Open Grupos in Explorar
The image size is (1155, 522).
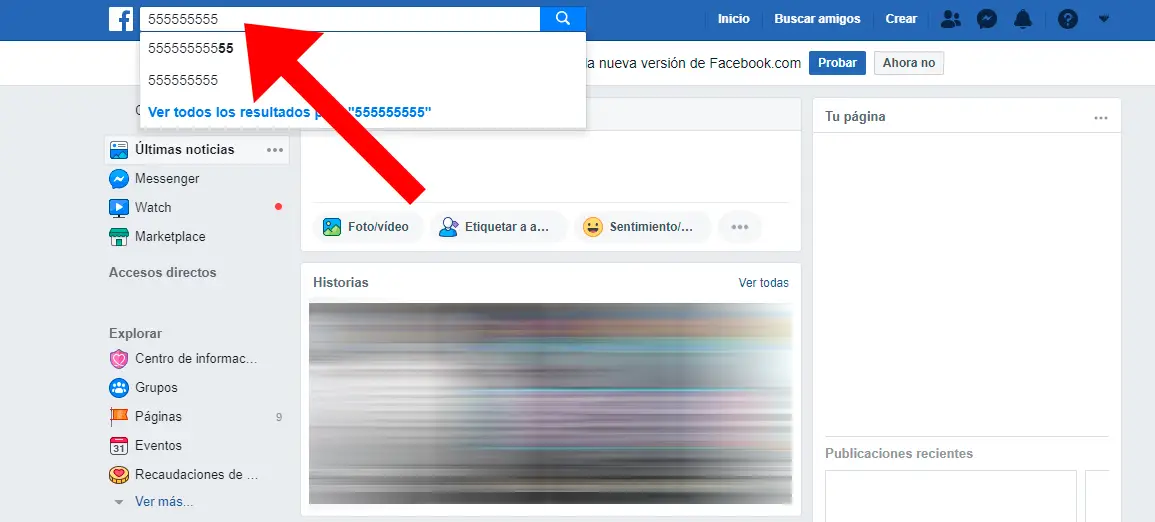pos(156,387)
